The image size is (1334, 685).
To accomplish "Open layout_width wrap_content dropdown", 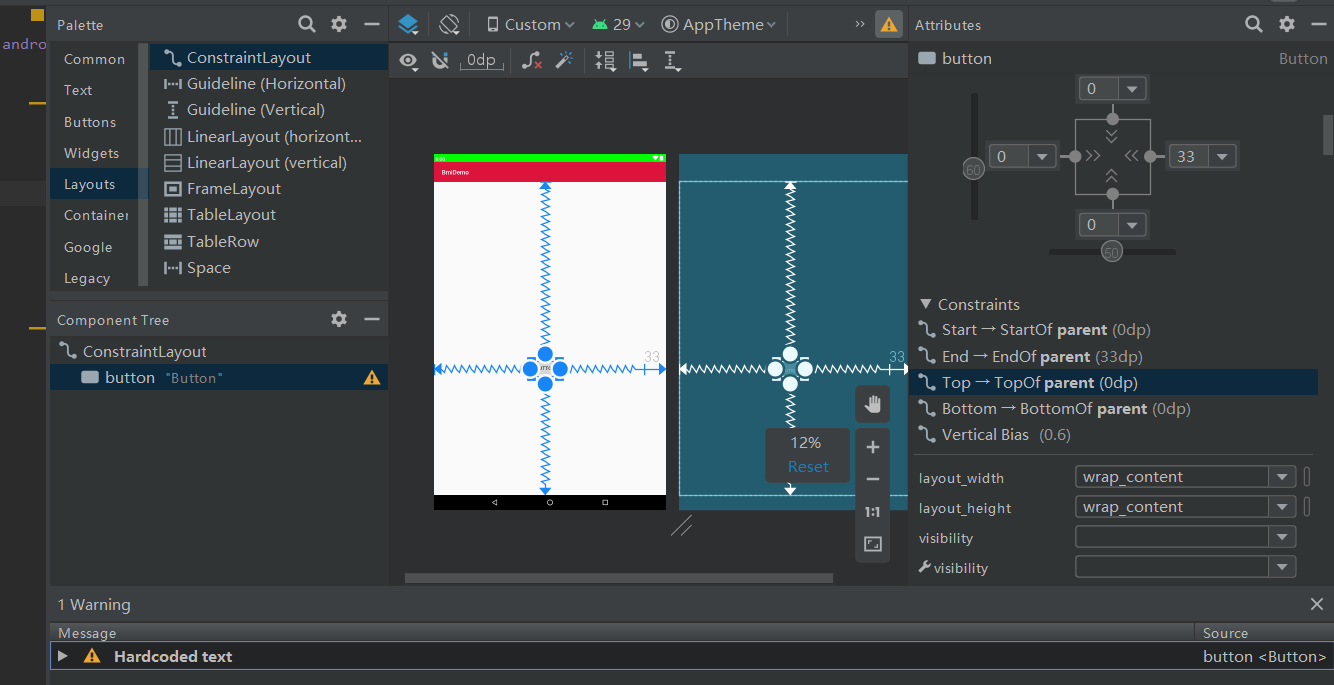I will 1282,477.
